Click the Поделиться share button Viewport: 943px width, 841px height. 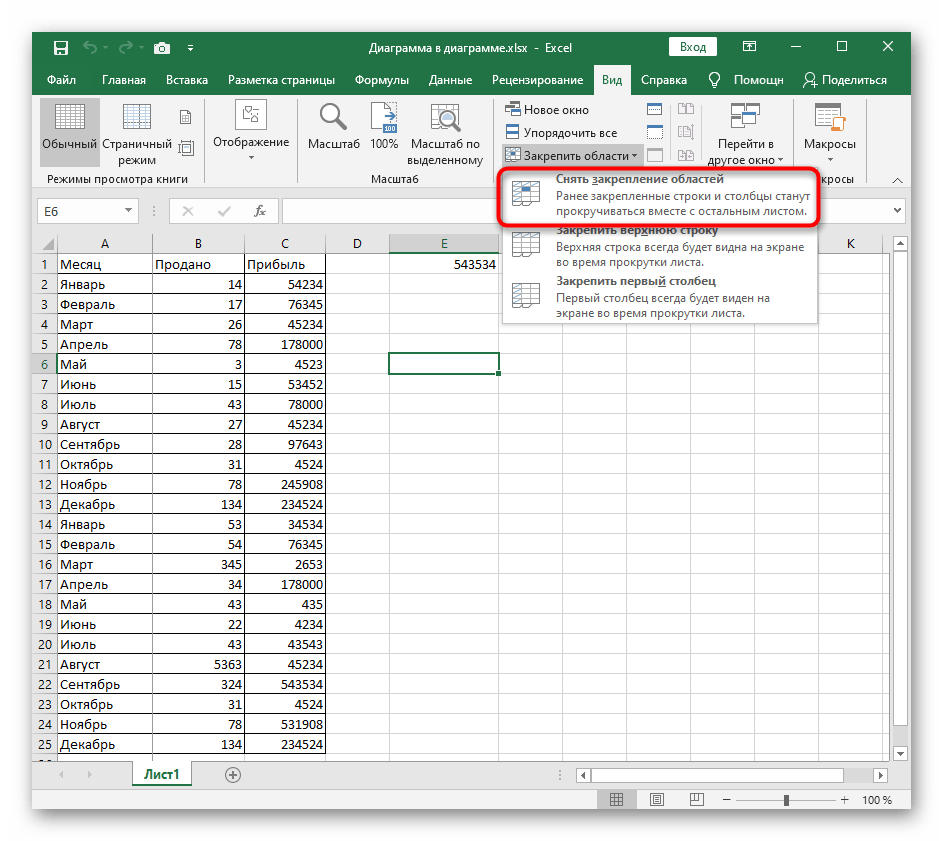[x=846, y=80]
